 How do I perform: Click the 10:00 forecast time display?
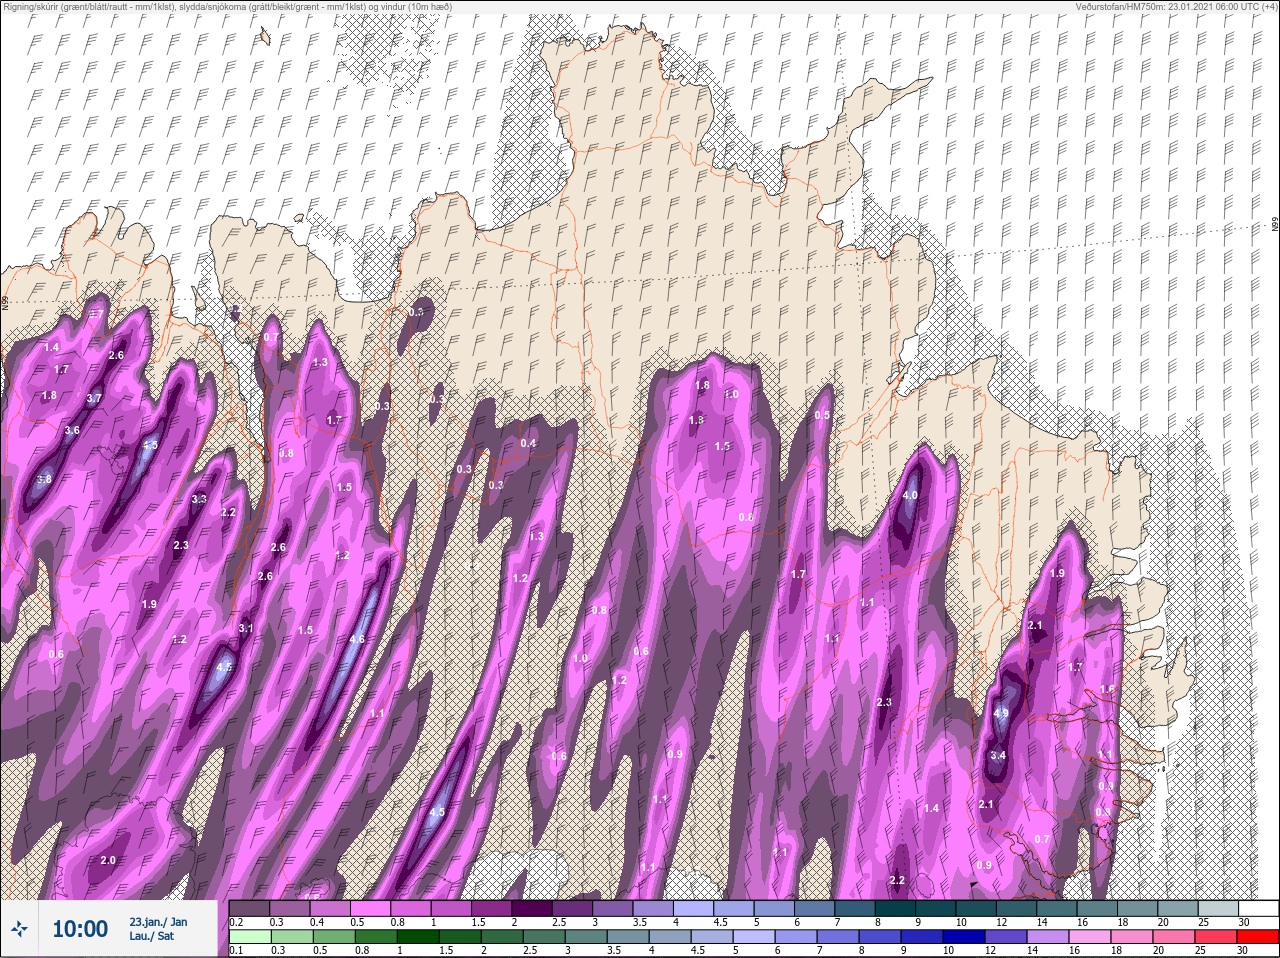(80, 929)
